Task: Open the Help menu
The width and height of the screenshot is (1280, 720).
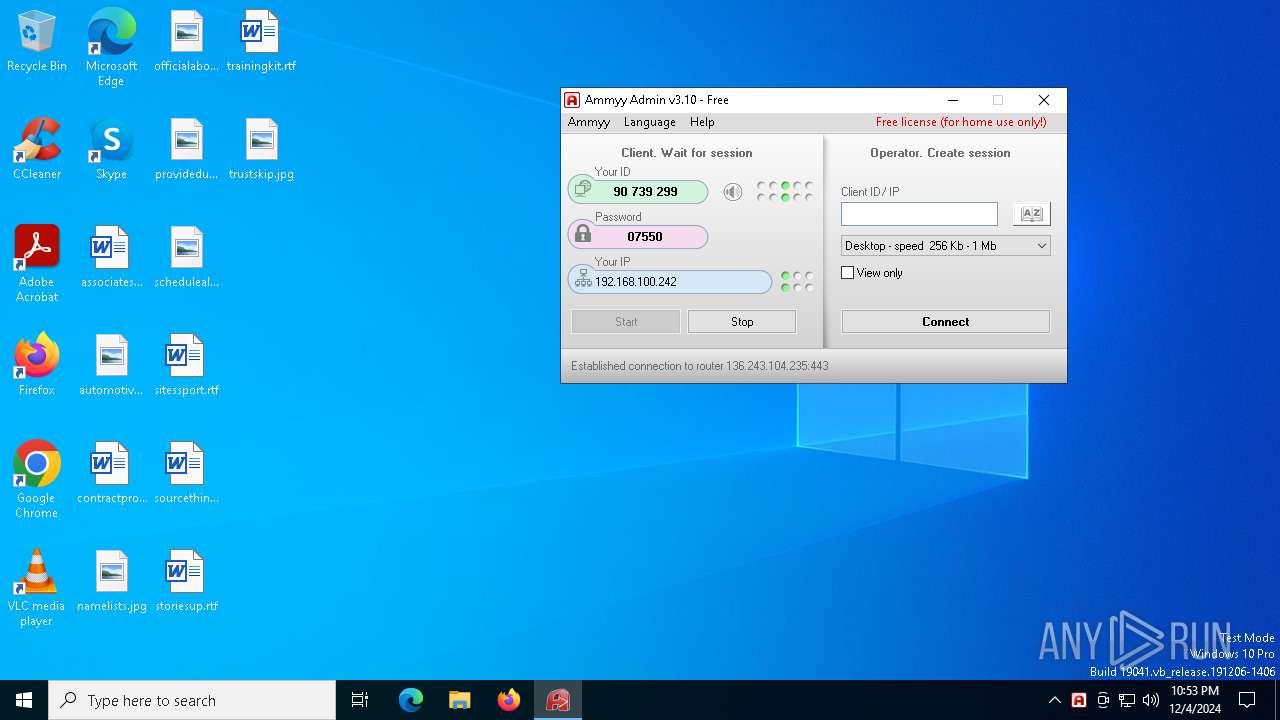Action: [x=702, y=122]
